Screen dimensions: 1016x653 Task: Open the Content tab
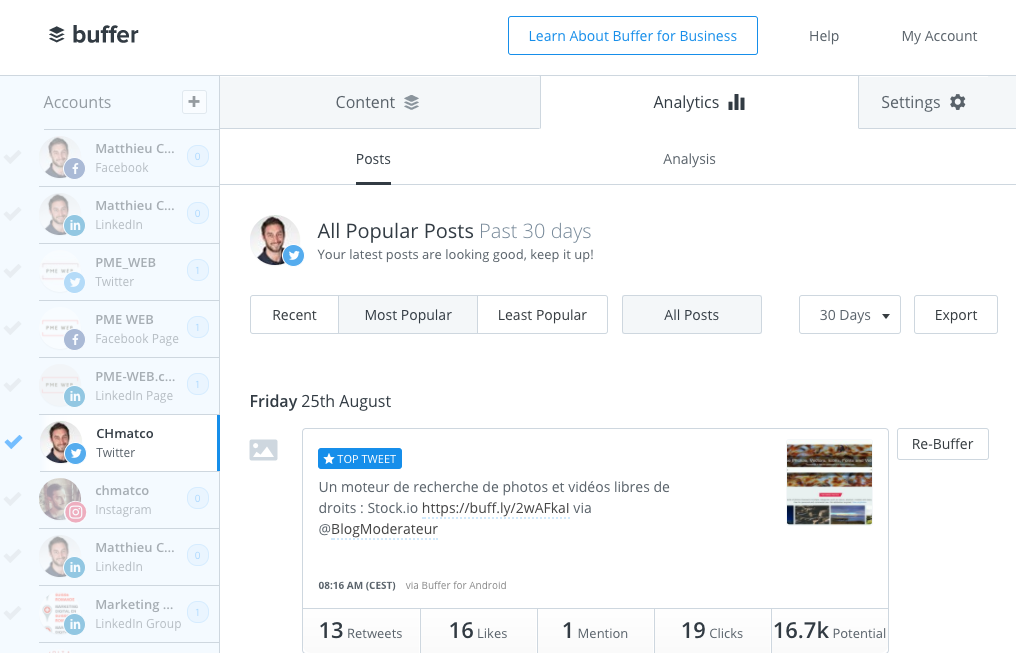380,102
